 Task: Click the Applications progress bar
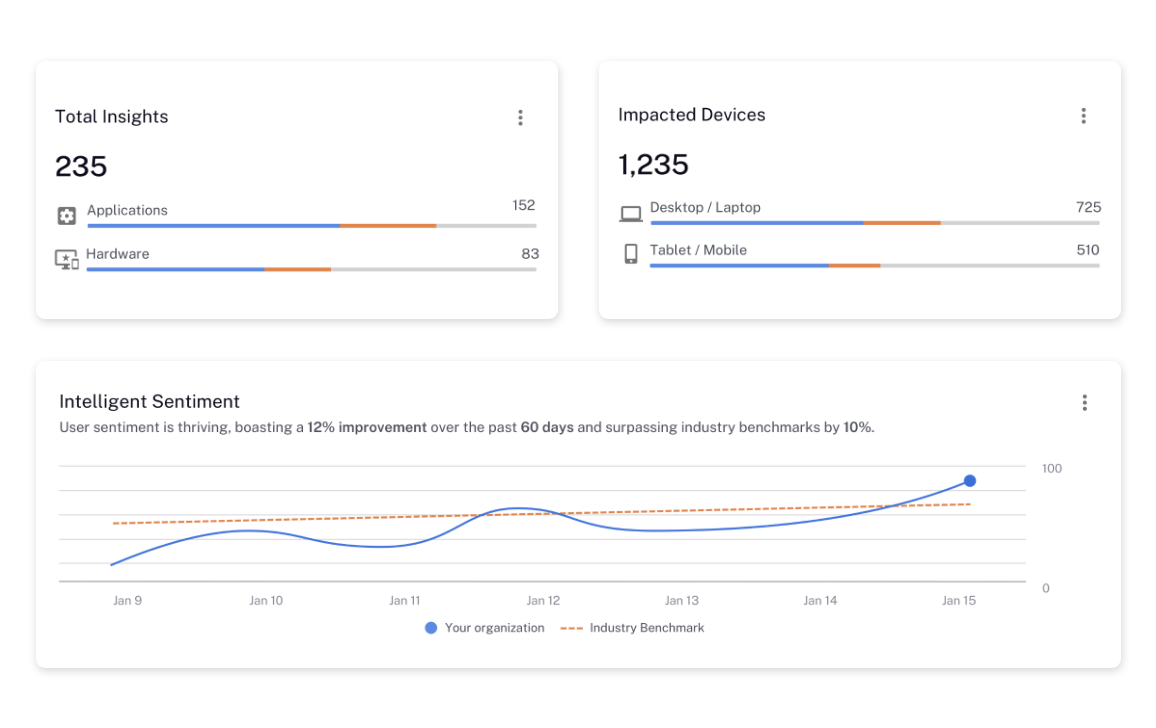(311, 226)
